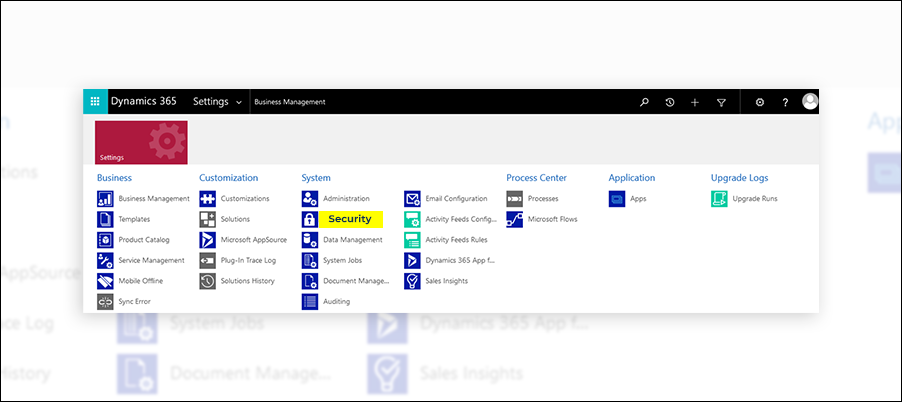This screenshot has width=902, height=402.
Task: Open Business Management link
Action: tap(154, 198)
